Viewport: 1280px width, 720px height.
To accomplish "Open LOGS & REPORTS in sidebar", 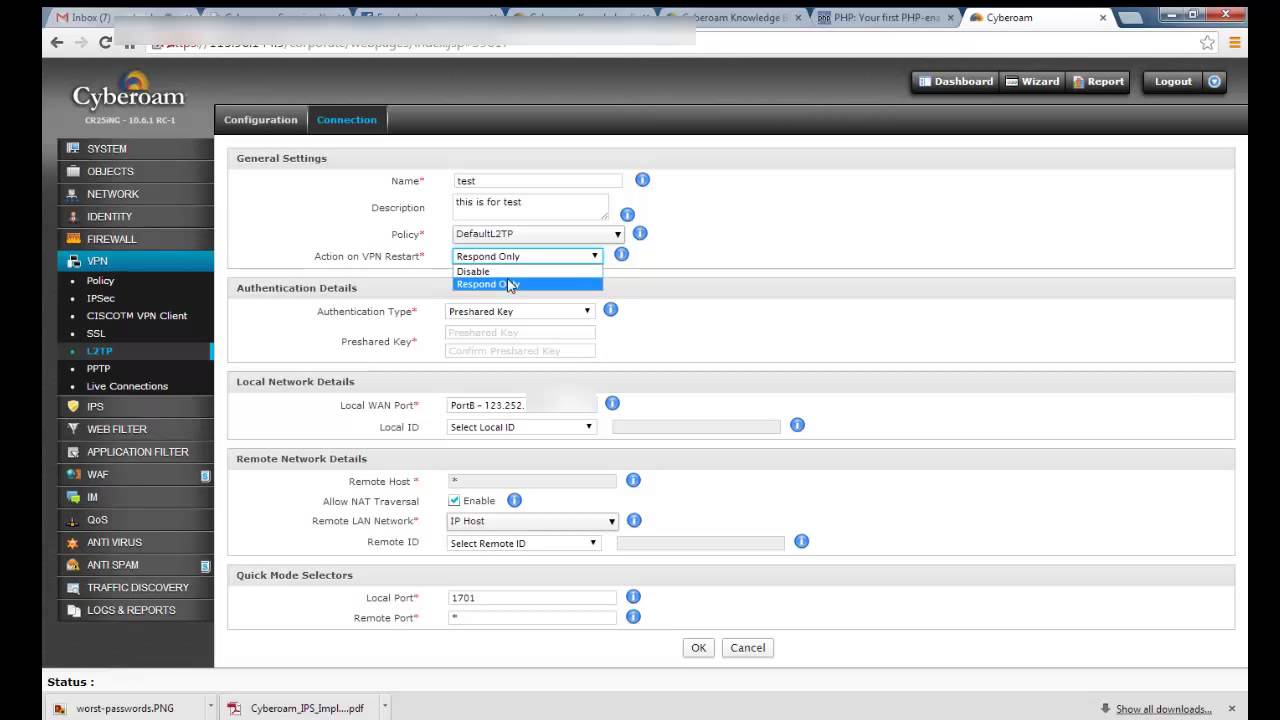I will tap(136, 610).
